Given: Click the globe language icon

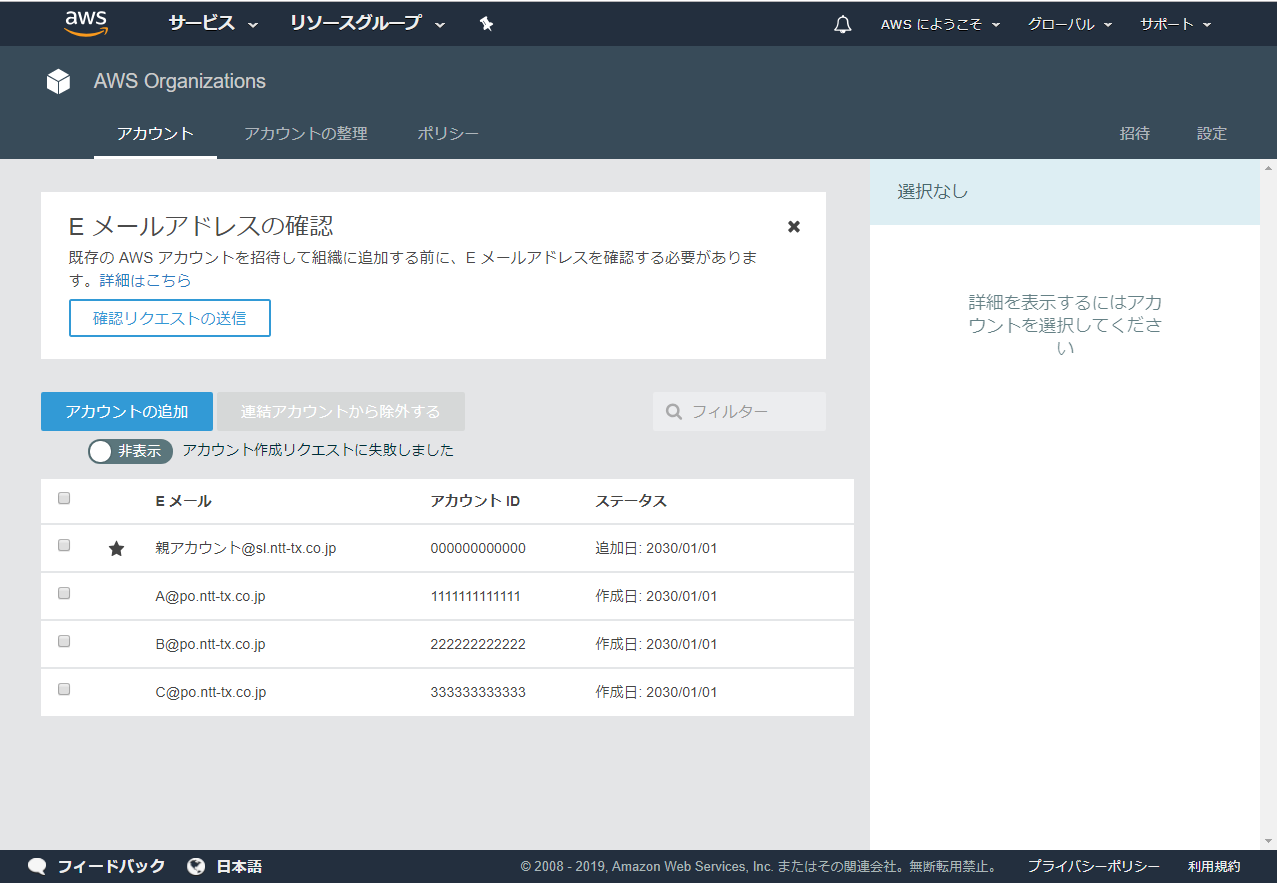Looking at the screenshot, I should pos(196,866).
